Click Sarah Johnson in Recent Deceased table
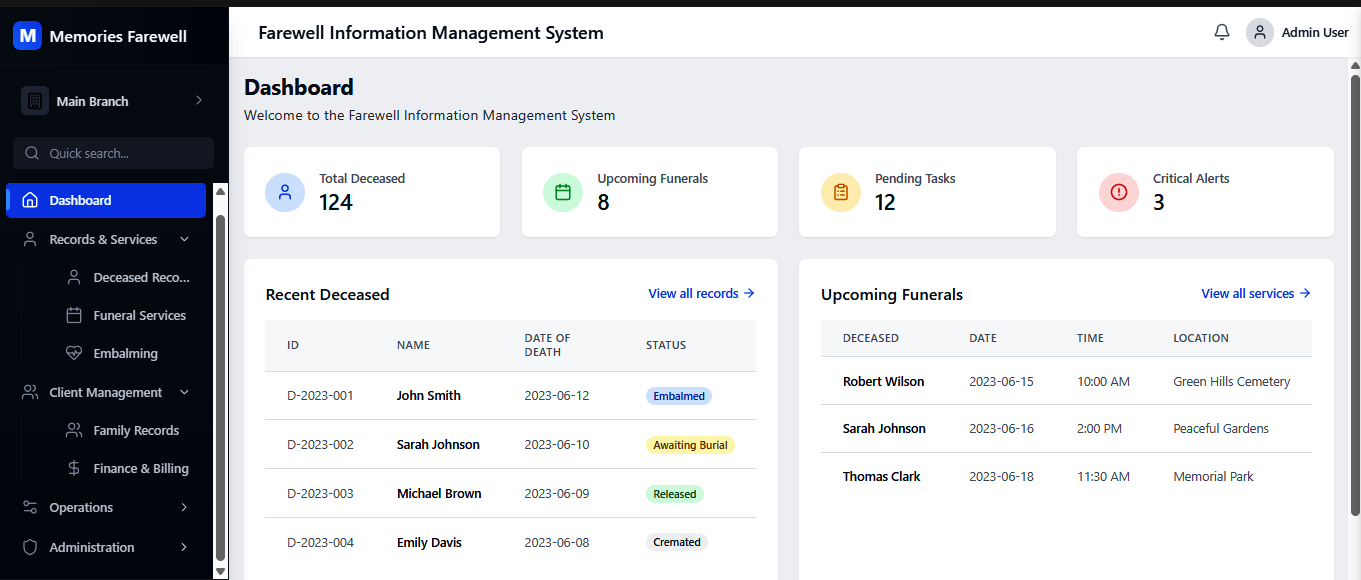This screenshot has width=1361, height=580. tap(438, 444)
